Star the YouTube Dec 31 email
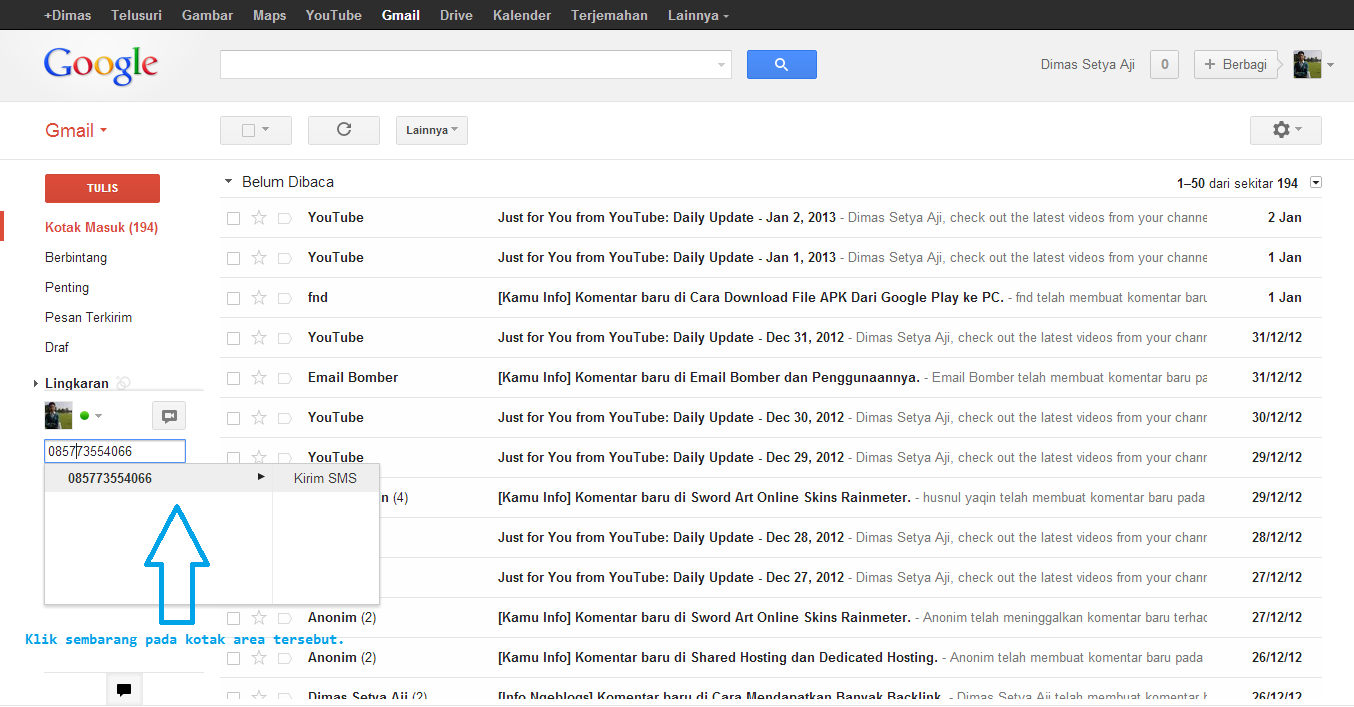Screen dimensions: 1354x707 coord(259,337)
